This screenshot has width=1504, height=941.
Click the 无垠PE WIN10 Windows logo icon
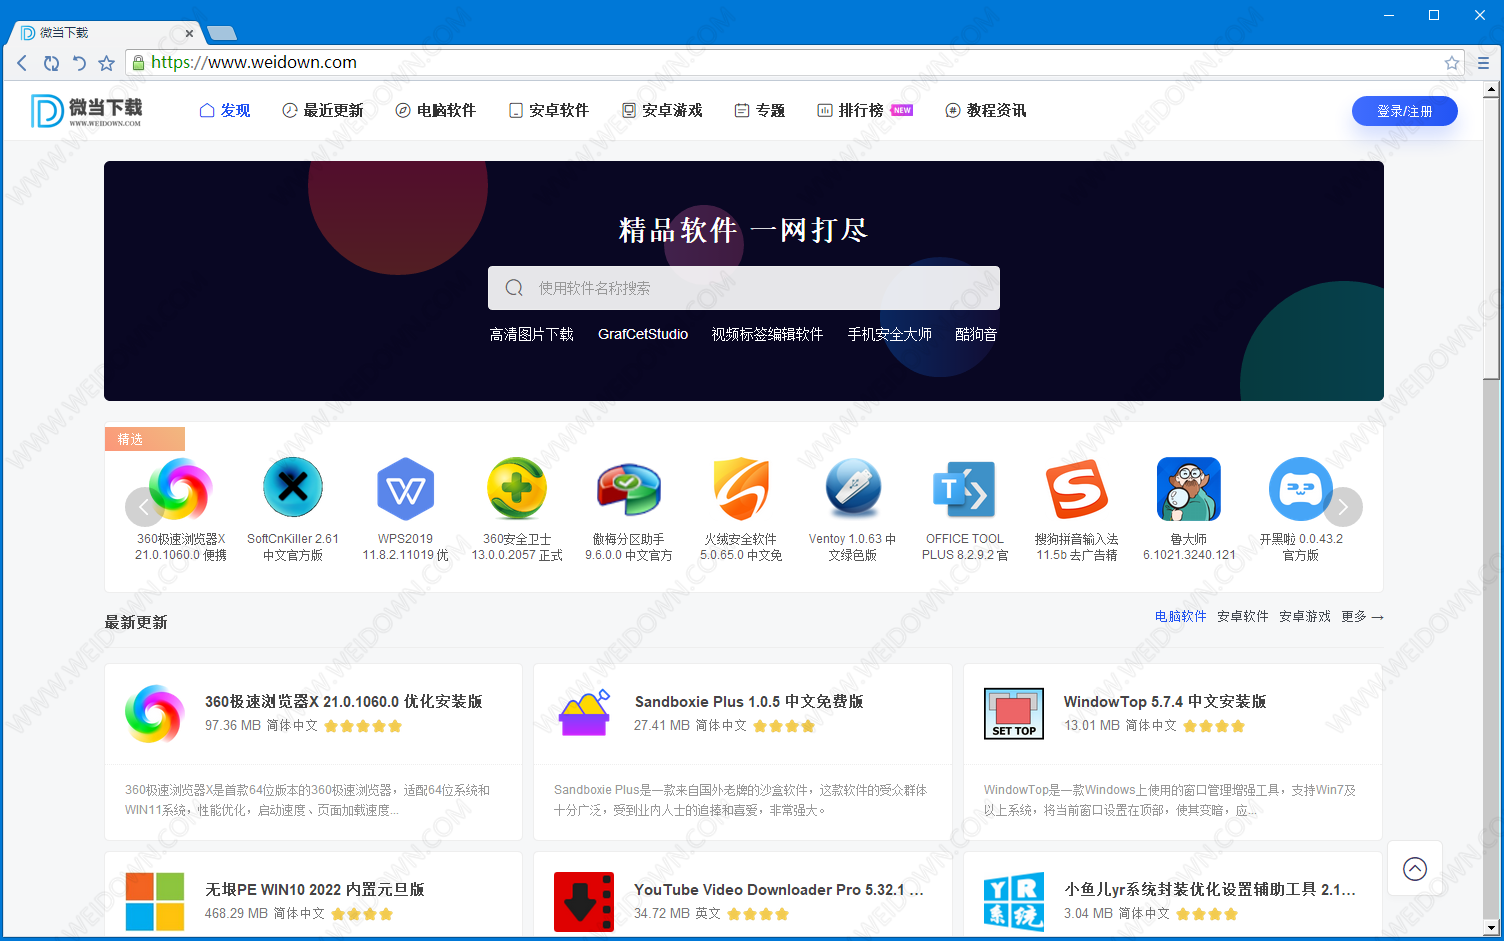point(155,901)
